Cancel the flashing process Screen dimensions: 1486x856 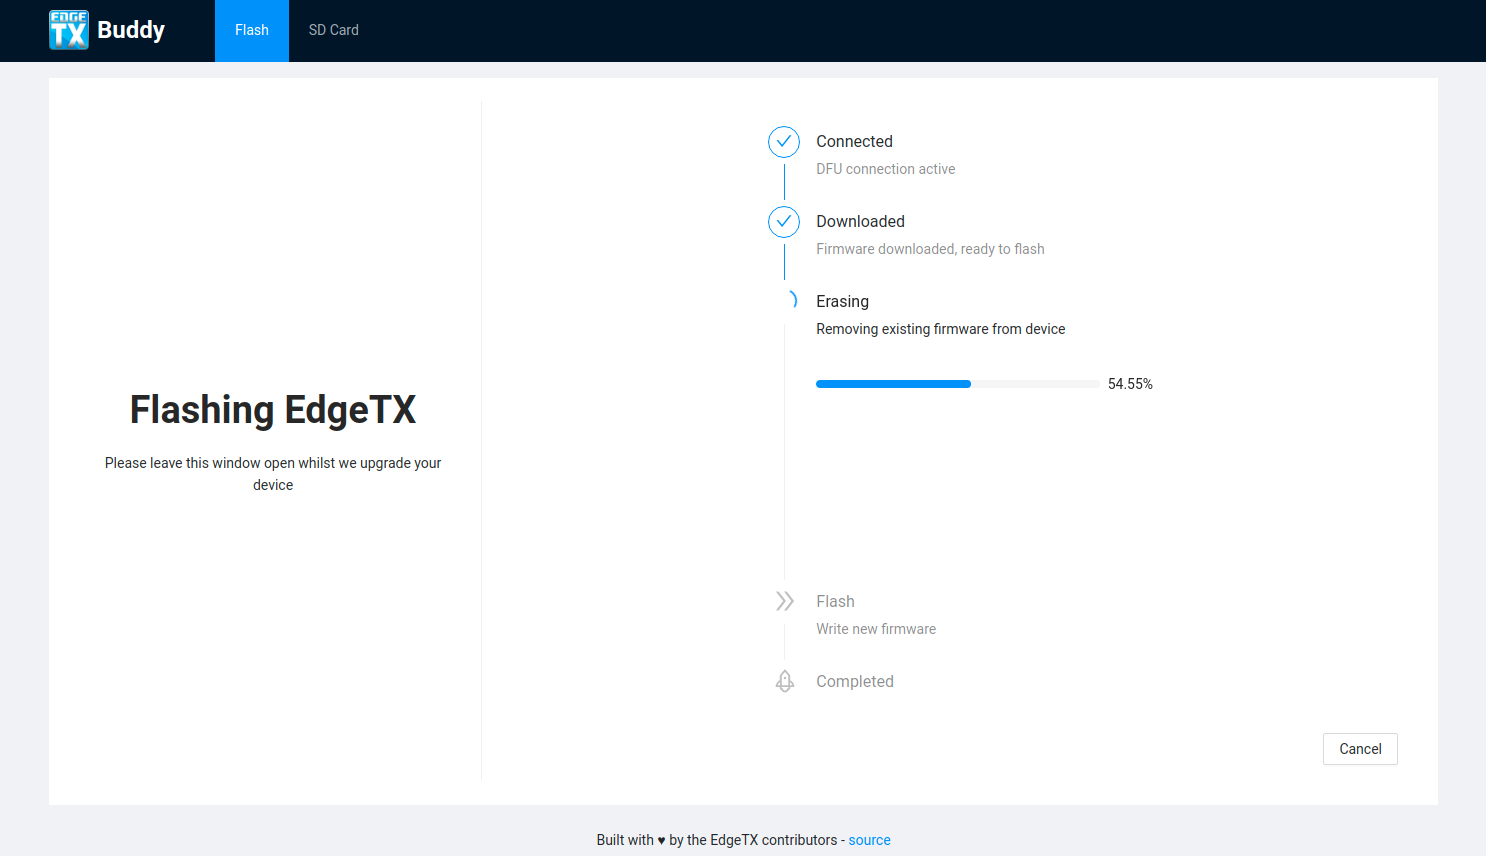[x=1360, y=749]
